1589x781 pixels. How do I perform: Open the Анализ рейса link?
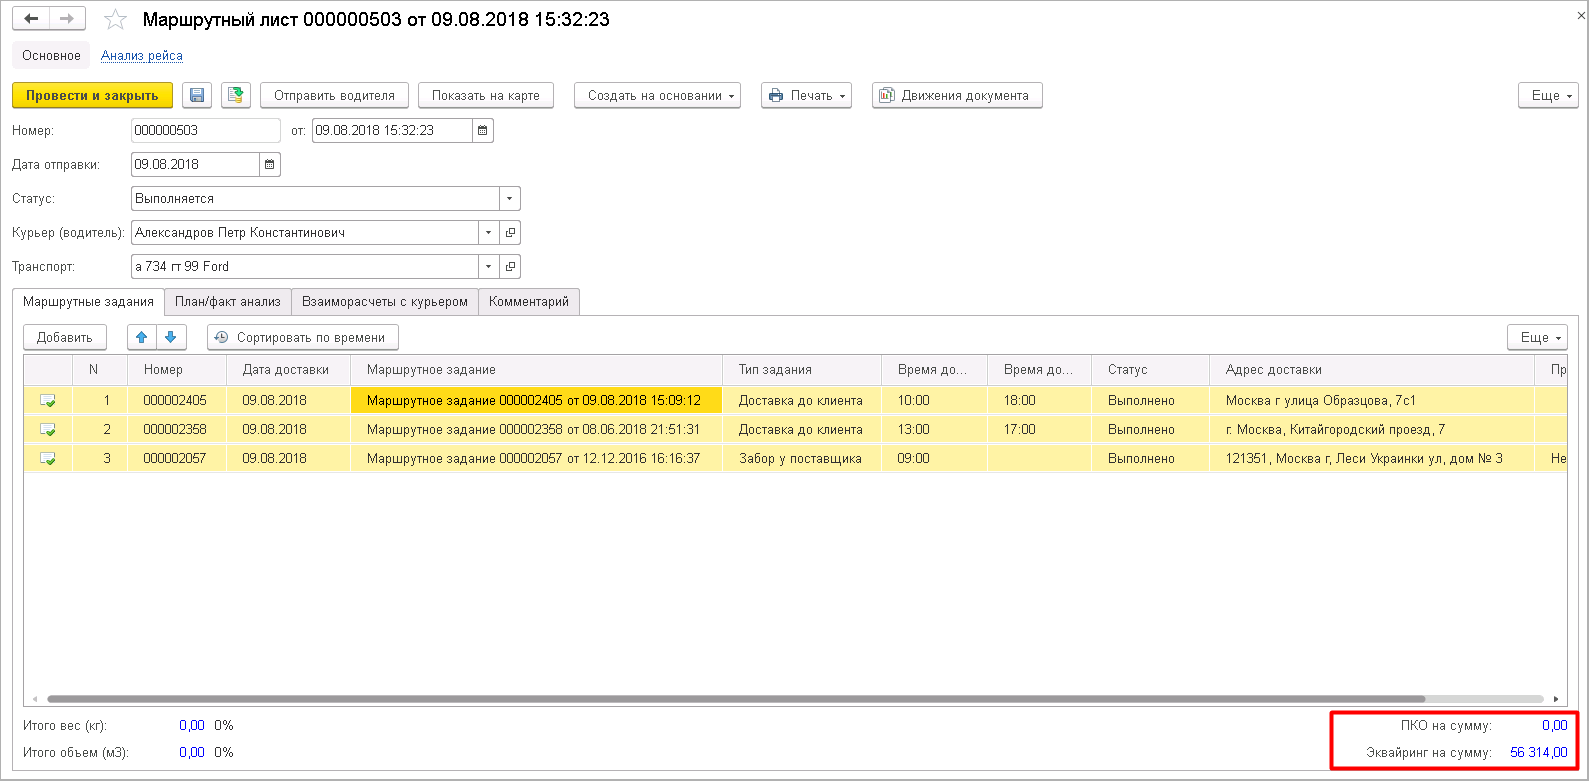(x=142, y=55)
